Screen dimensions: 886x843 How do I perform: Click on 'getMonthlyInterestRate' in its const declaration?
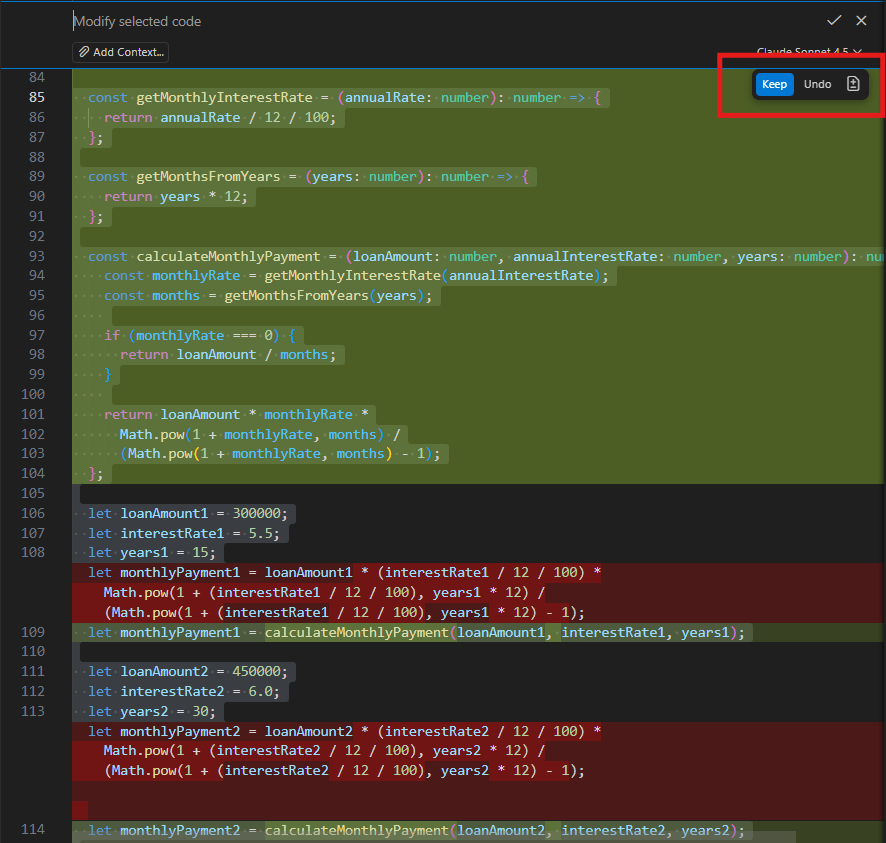(224, 98)
